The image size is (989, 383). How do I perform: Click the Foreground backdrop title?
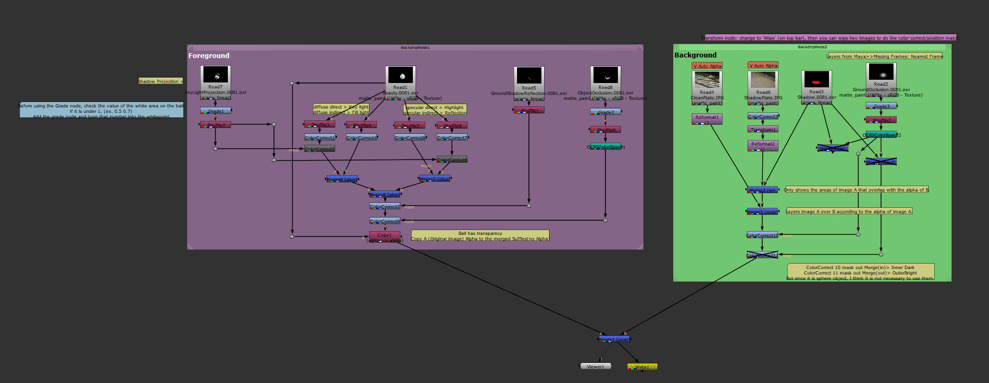tap(209, 56)
